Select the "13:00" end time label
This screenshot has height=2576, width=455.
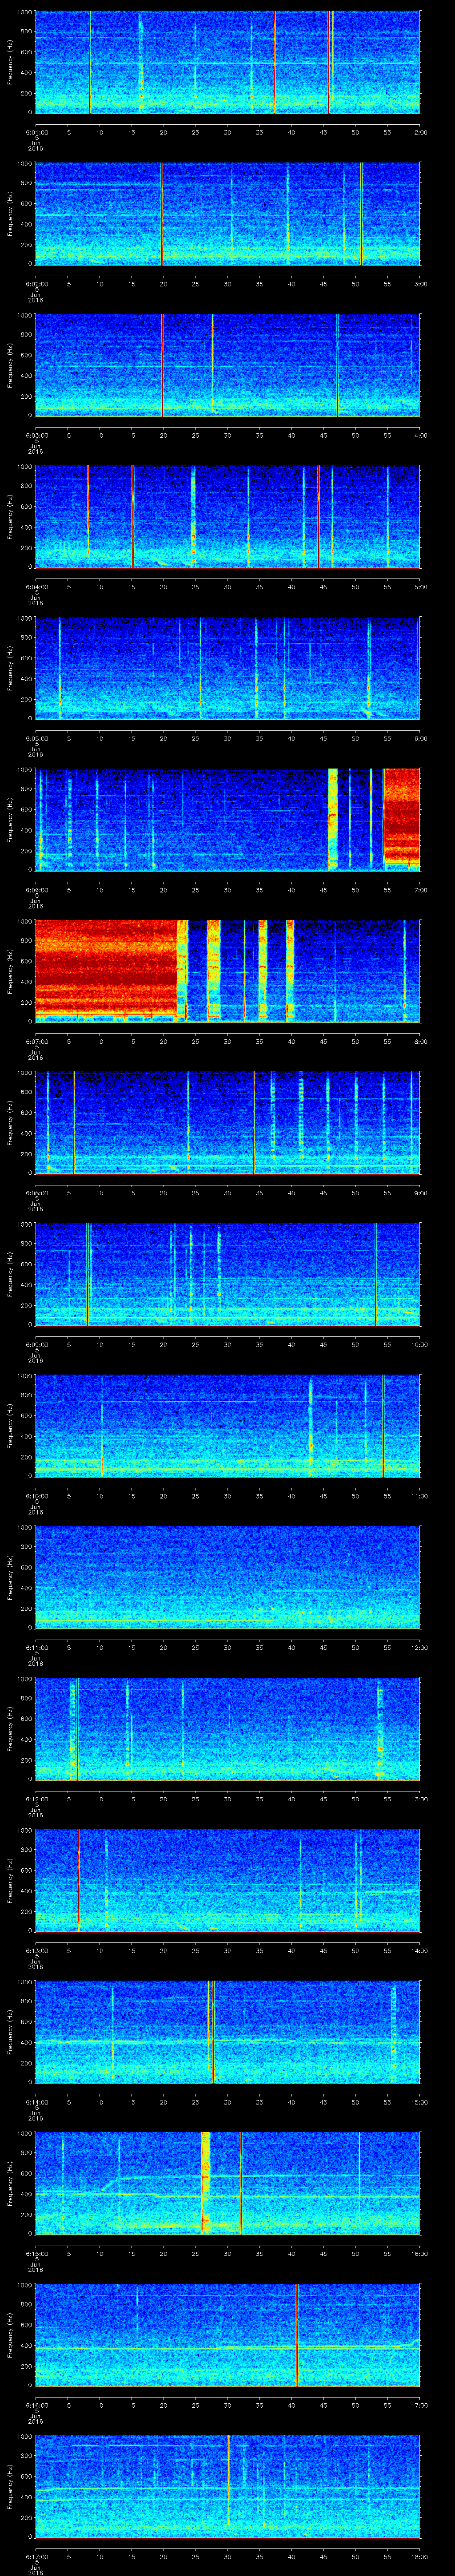coord(419,1798)
